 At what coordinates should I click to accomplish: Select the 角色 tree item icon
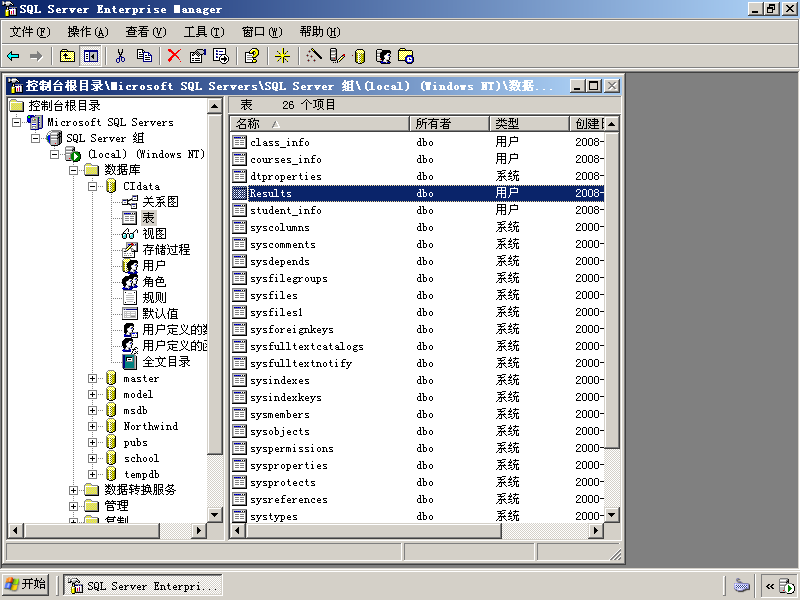(130, 282)
